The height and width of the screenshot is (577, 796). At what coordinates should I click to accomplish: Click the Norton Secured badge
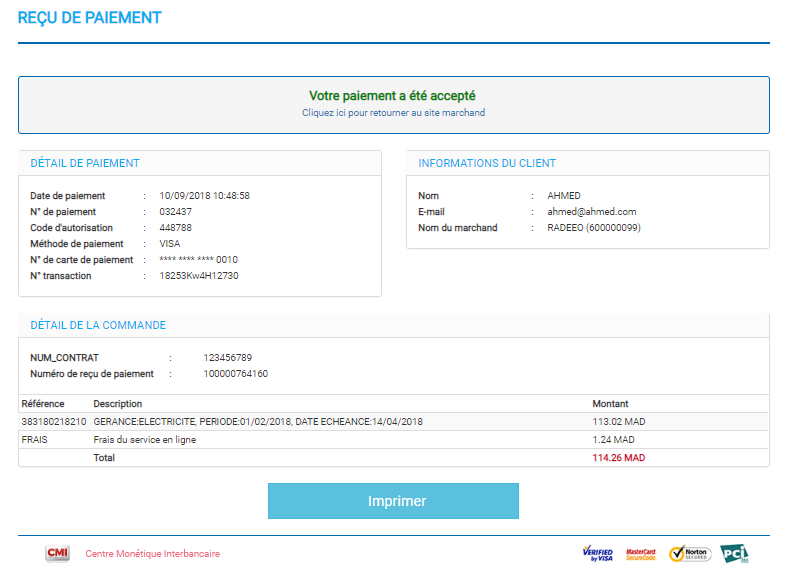click(689, 554)
